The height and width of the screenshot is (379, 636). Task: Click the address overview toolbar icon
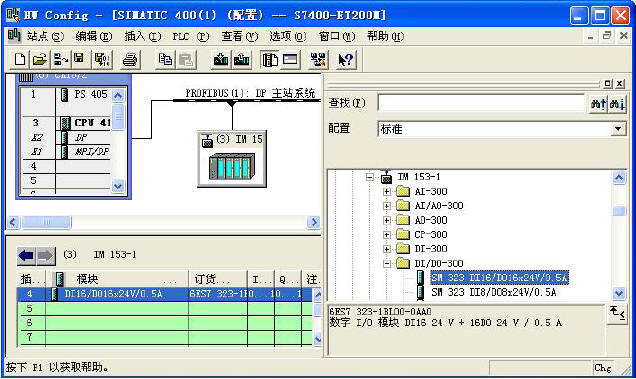(x=290, y=60)
